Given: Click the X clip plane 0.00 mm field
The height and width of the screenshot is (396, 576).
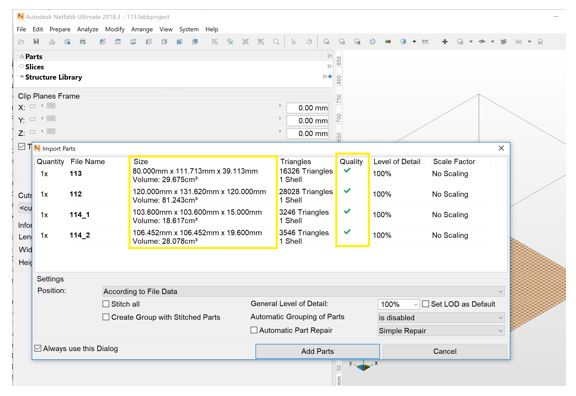Looking at the screenshot, I should (x=307, y=108).
